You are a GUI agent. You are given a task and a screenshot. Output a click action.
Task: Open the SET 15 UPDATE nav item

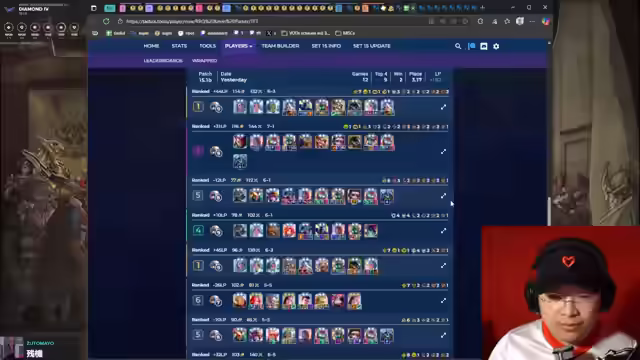coord(372,46)
